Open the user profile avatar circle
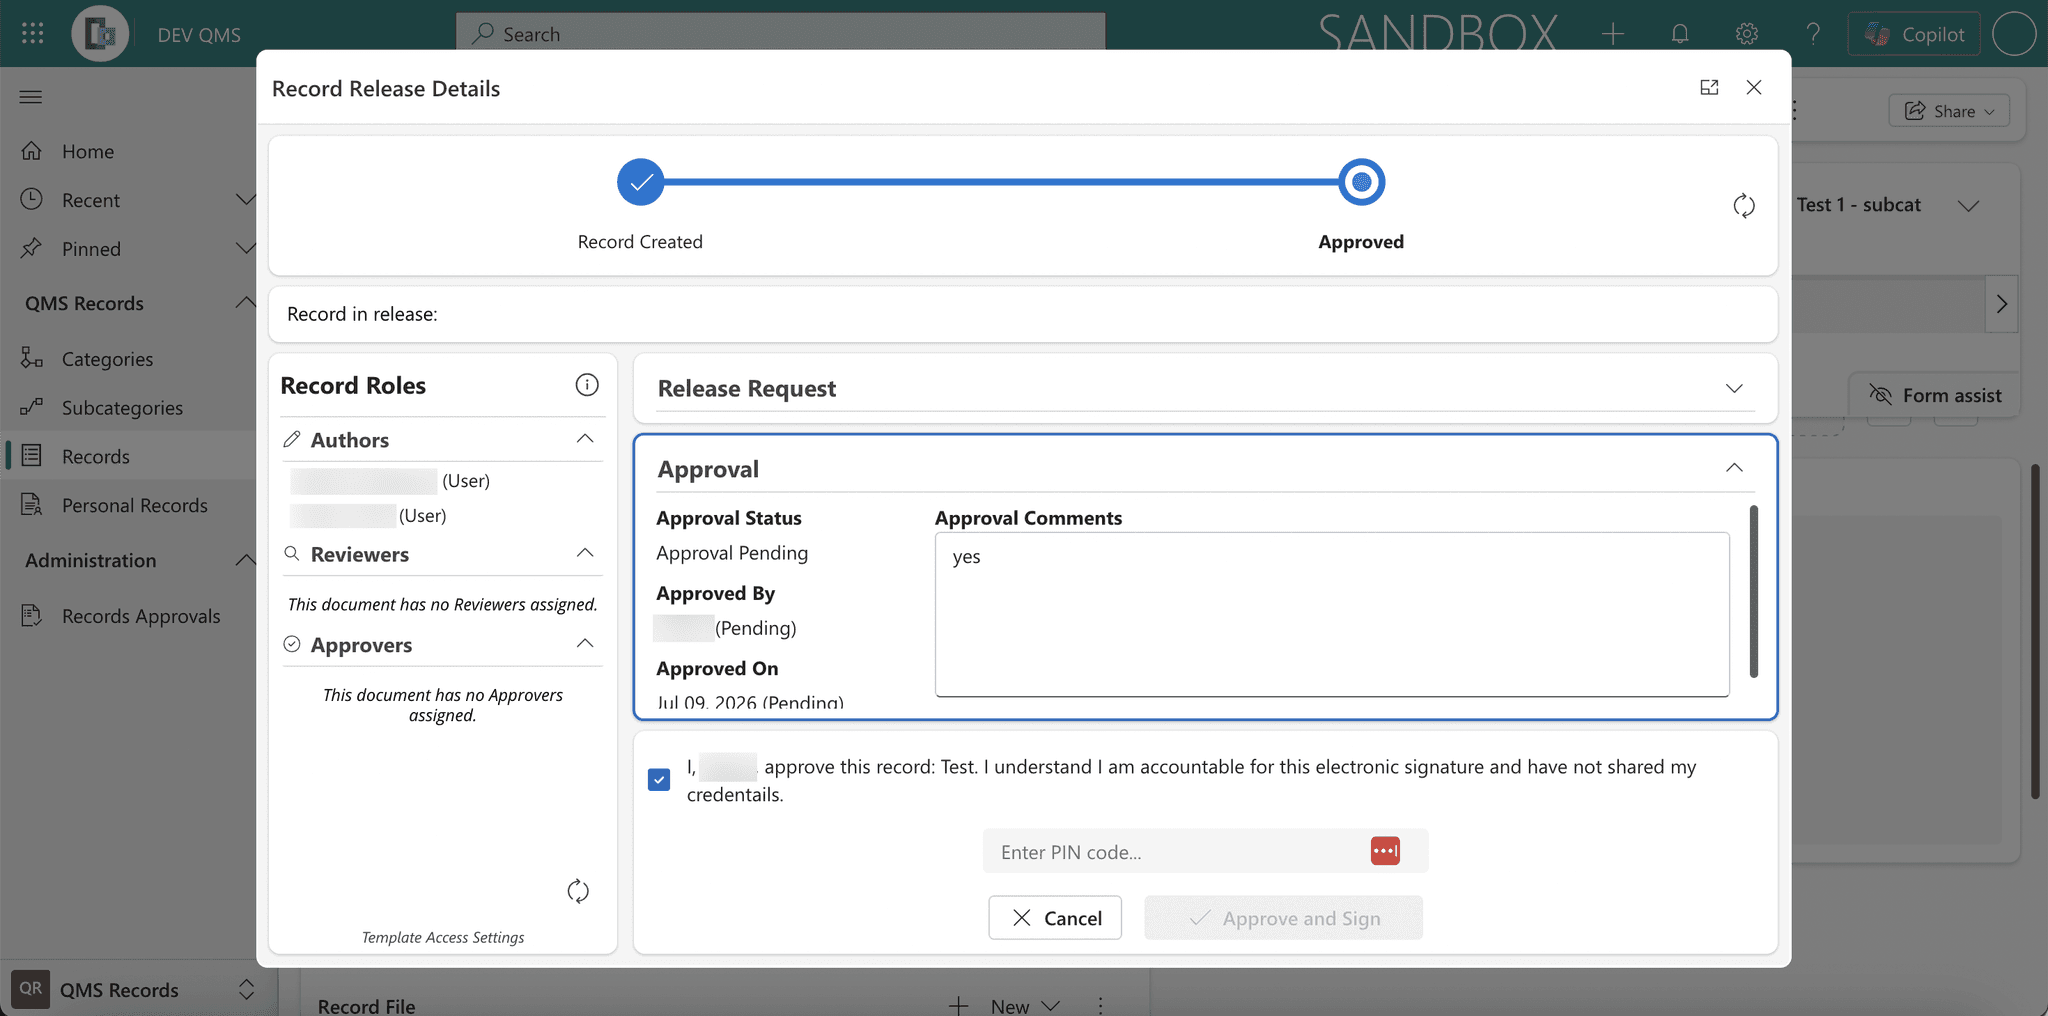This screenshot has width=2048, height=1016. [x=2014, y=34]
